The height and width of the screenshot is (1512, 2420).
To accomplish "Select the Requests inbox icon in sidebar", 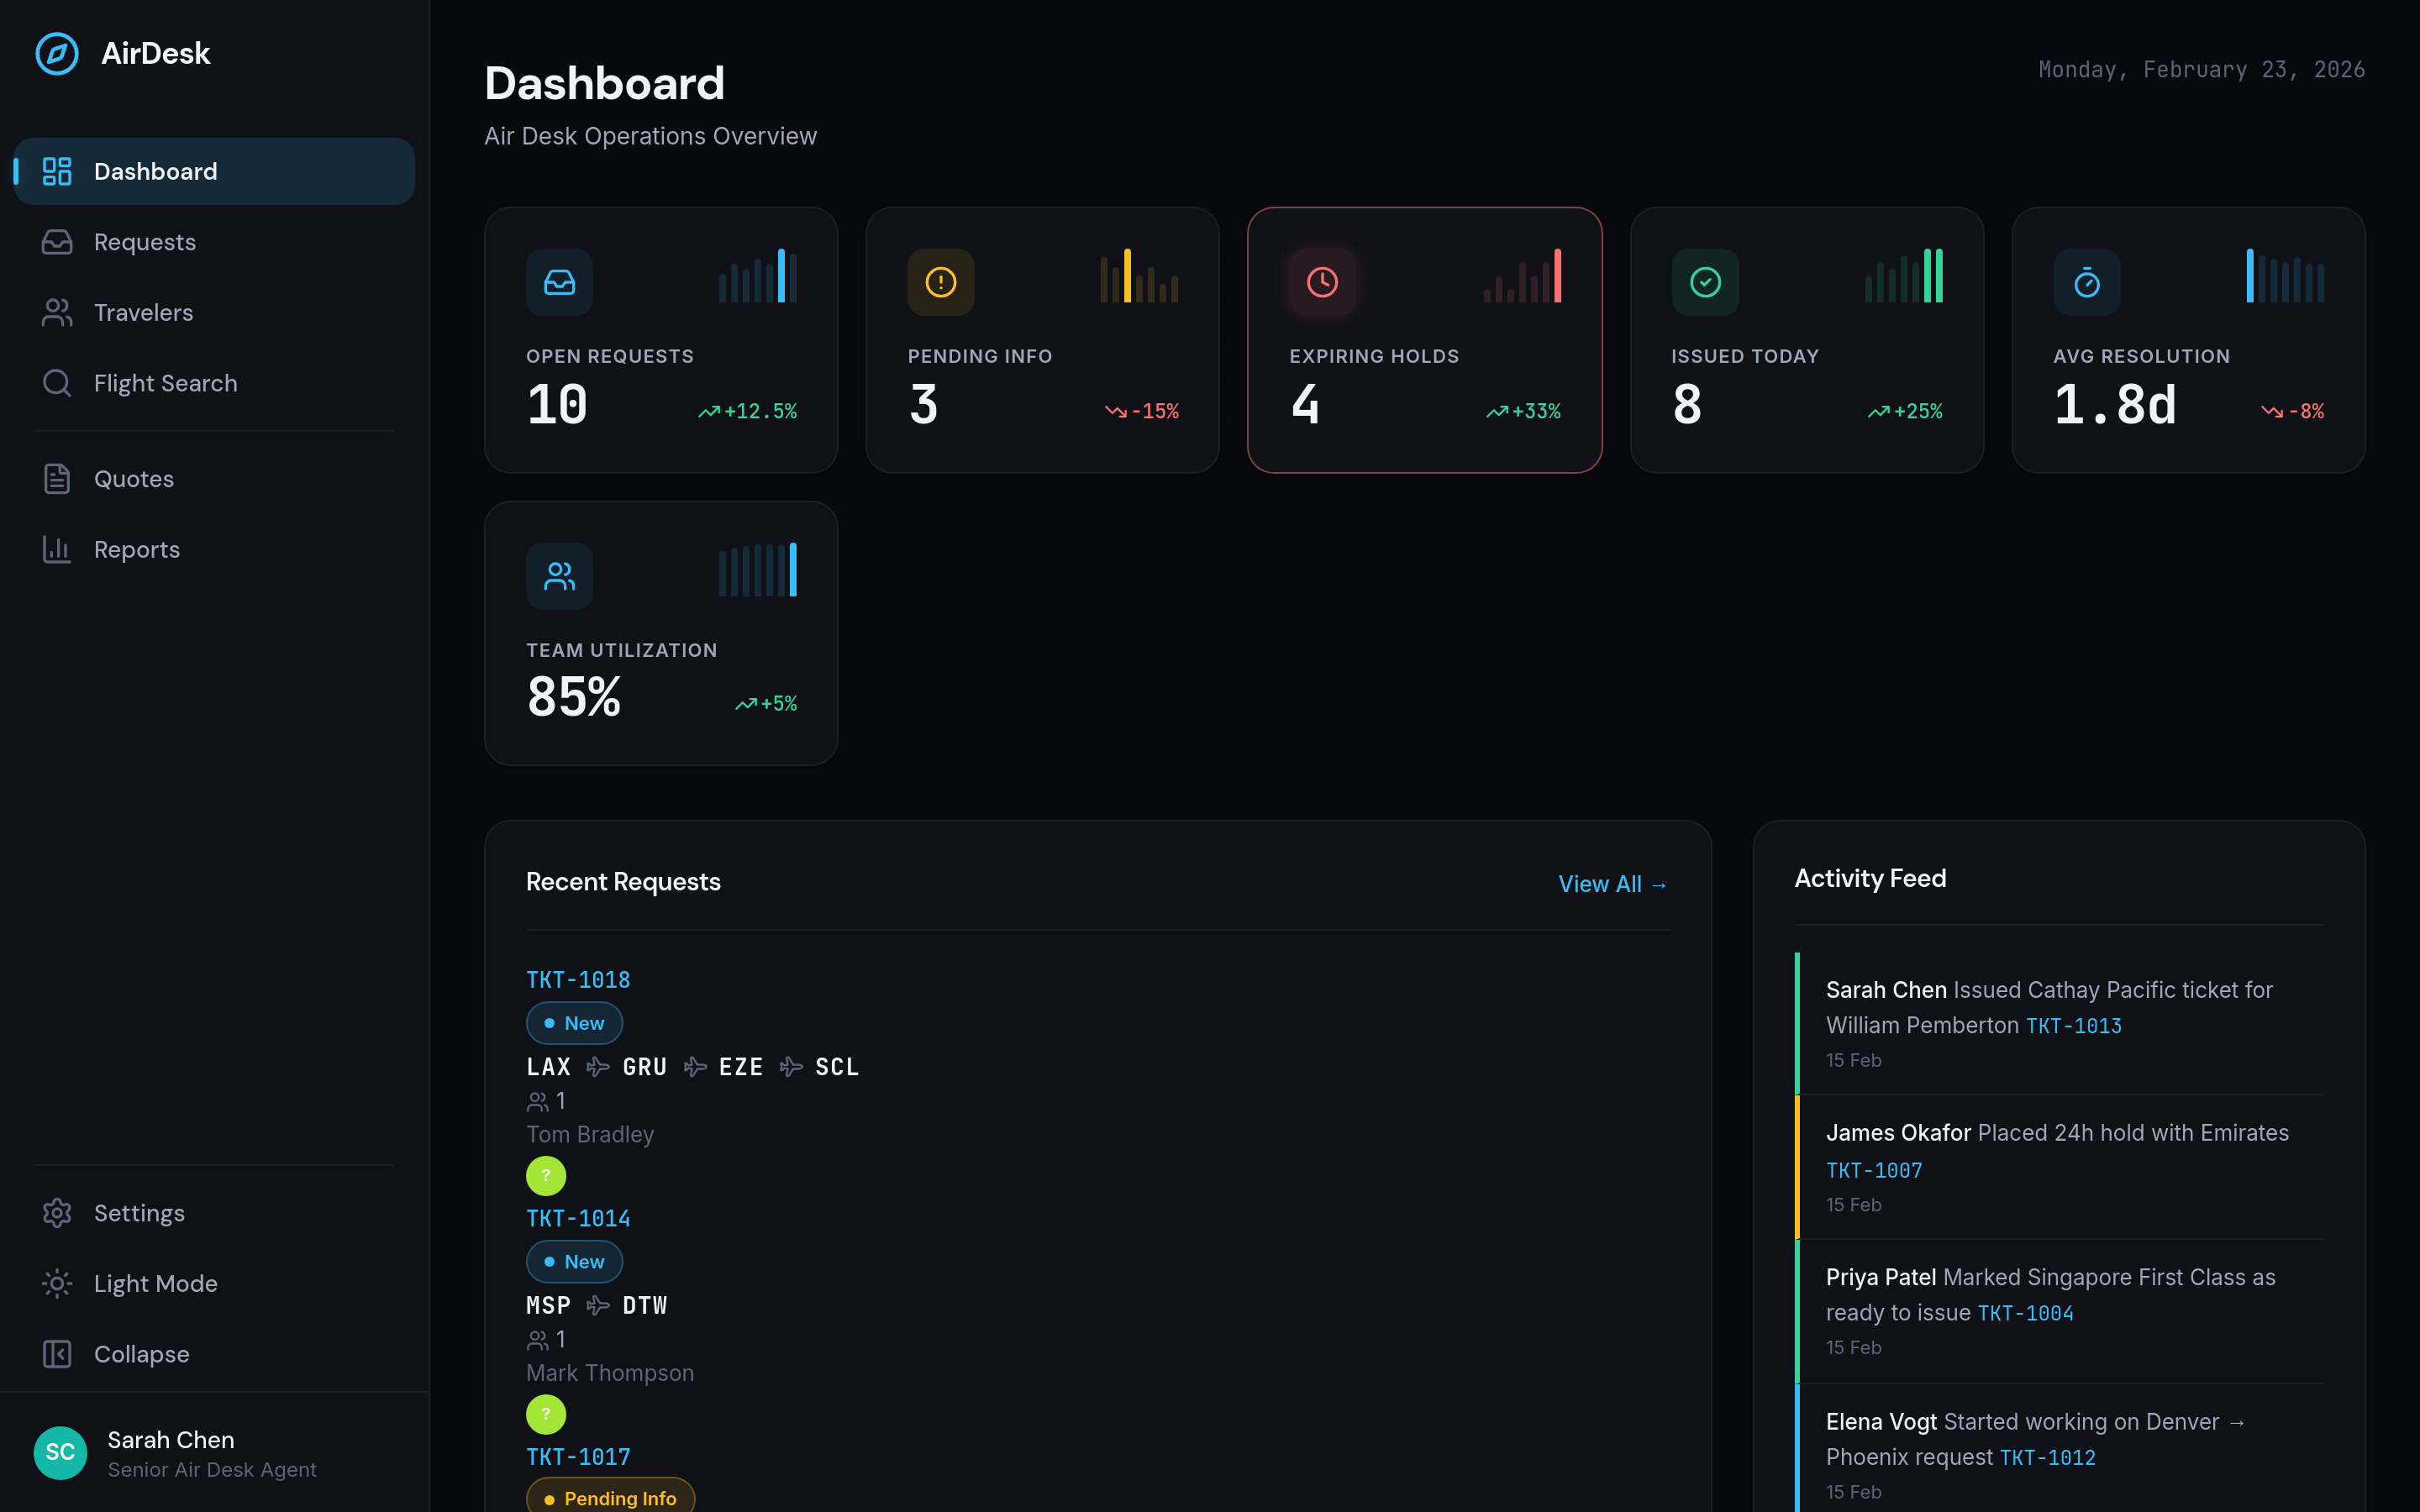I will pos(57,241).
